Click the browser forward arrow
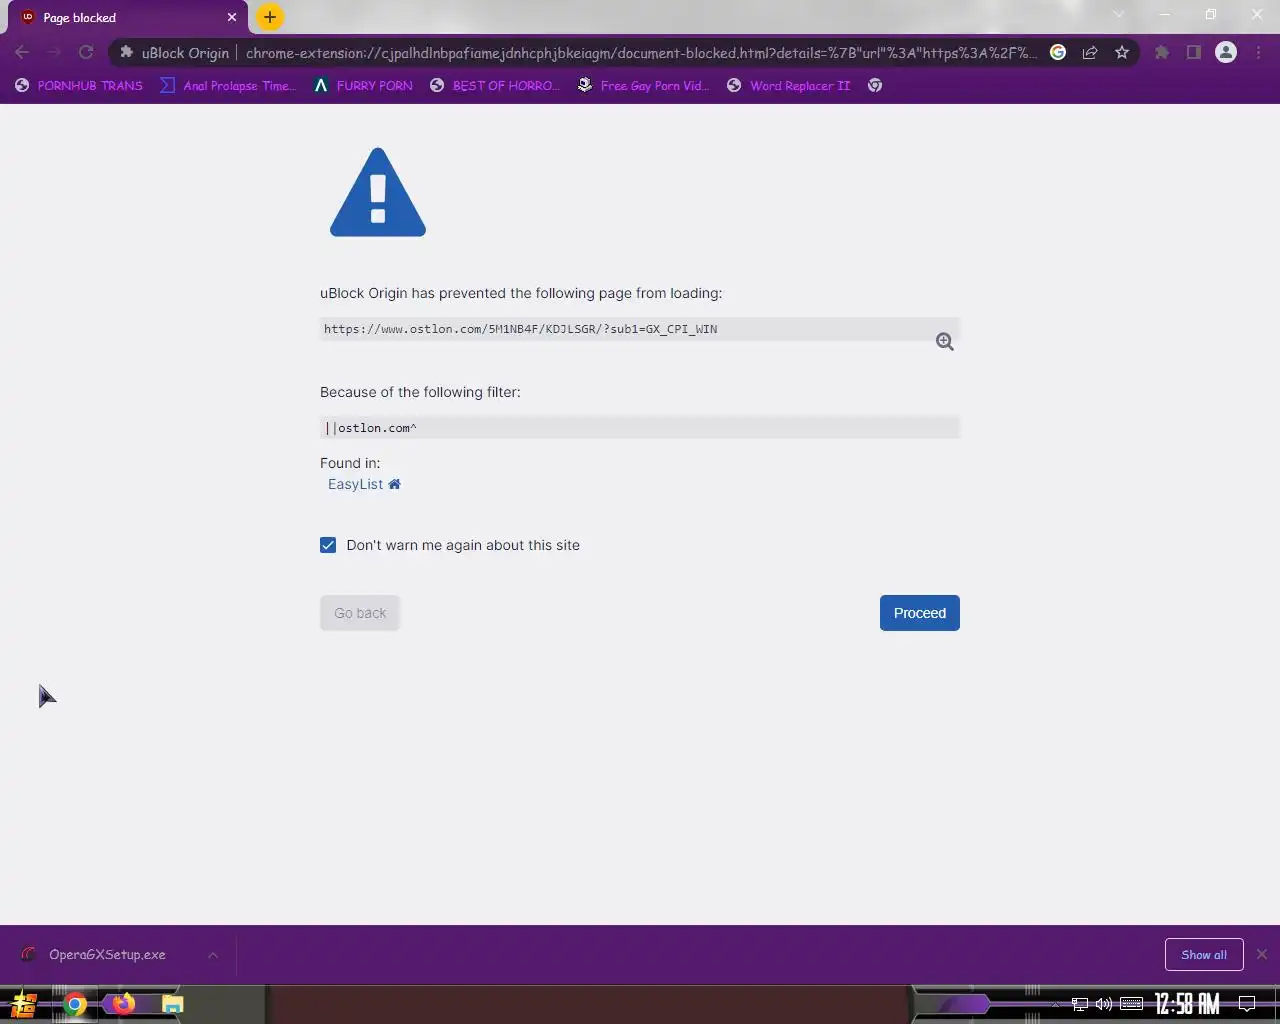Screen dimensions: 1280x1024 (x=54, y=52)
